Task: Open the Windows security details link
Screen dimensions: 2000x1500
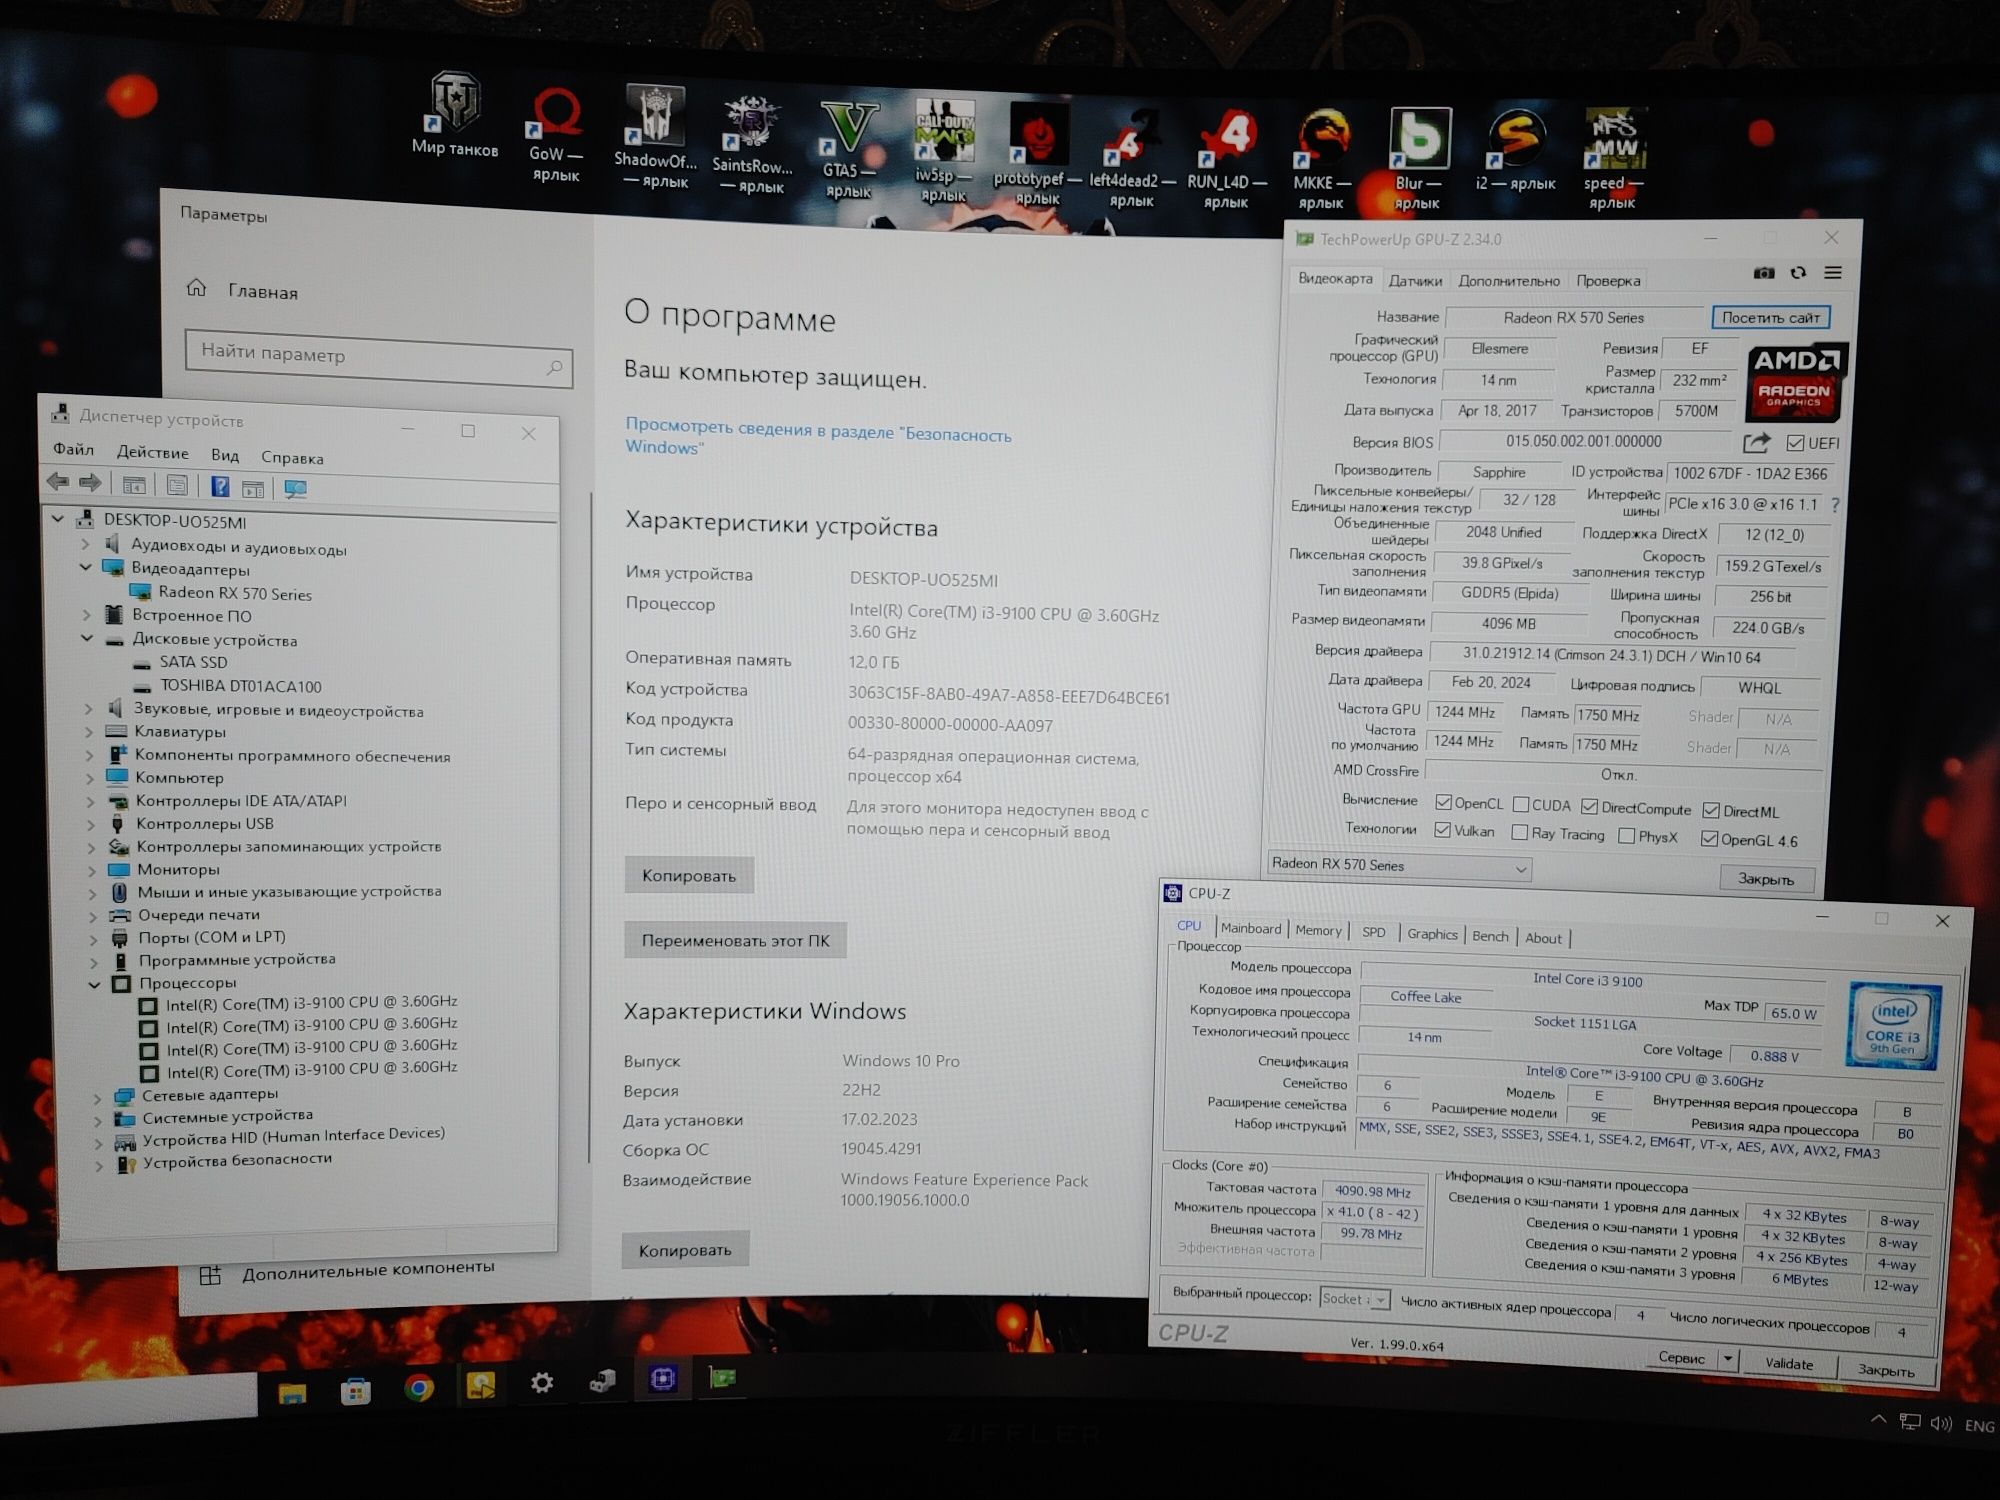Action: tap(818, 437)
